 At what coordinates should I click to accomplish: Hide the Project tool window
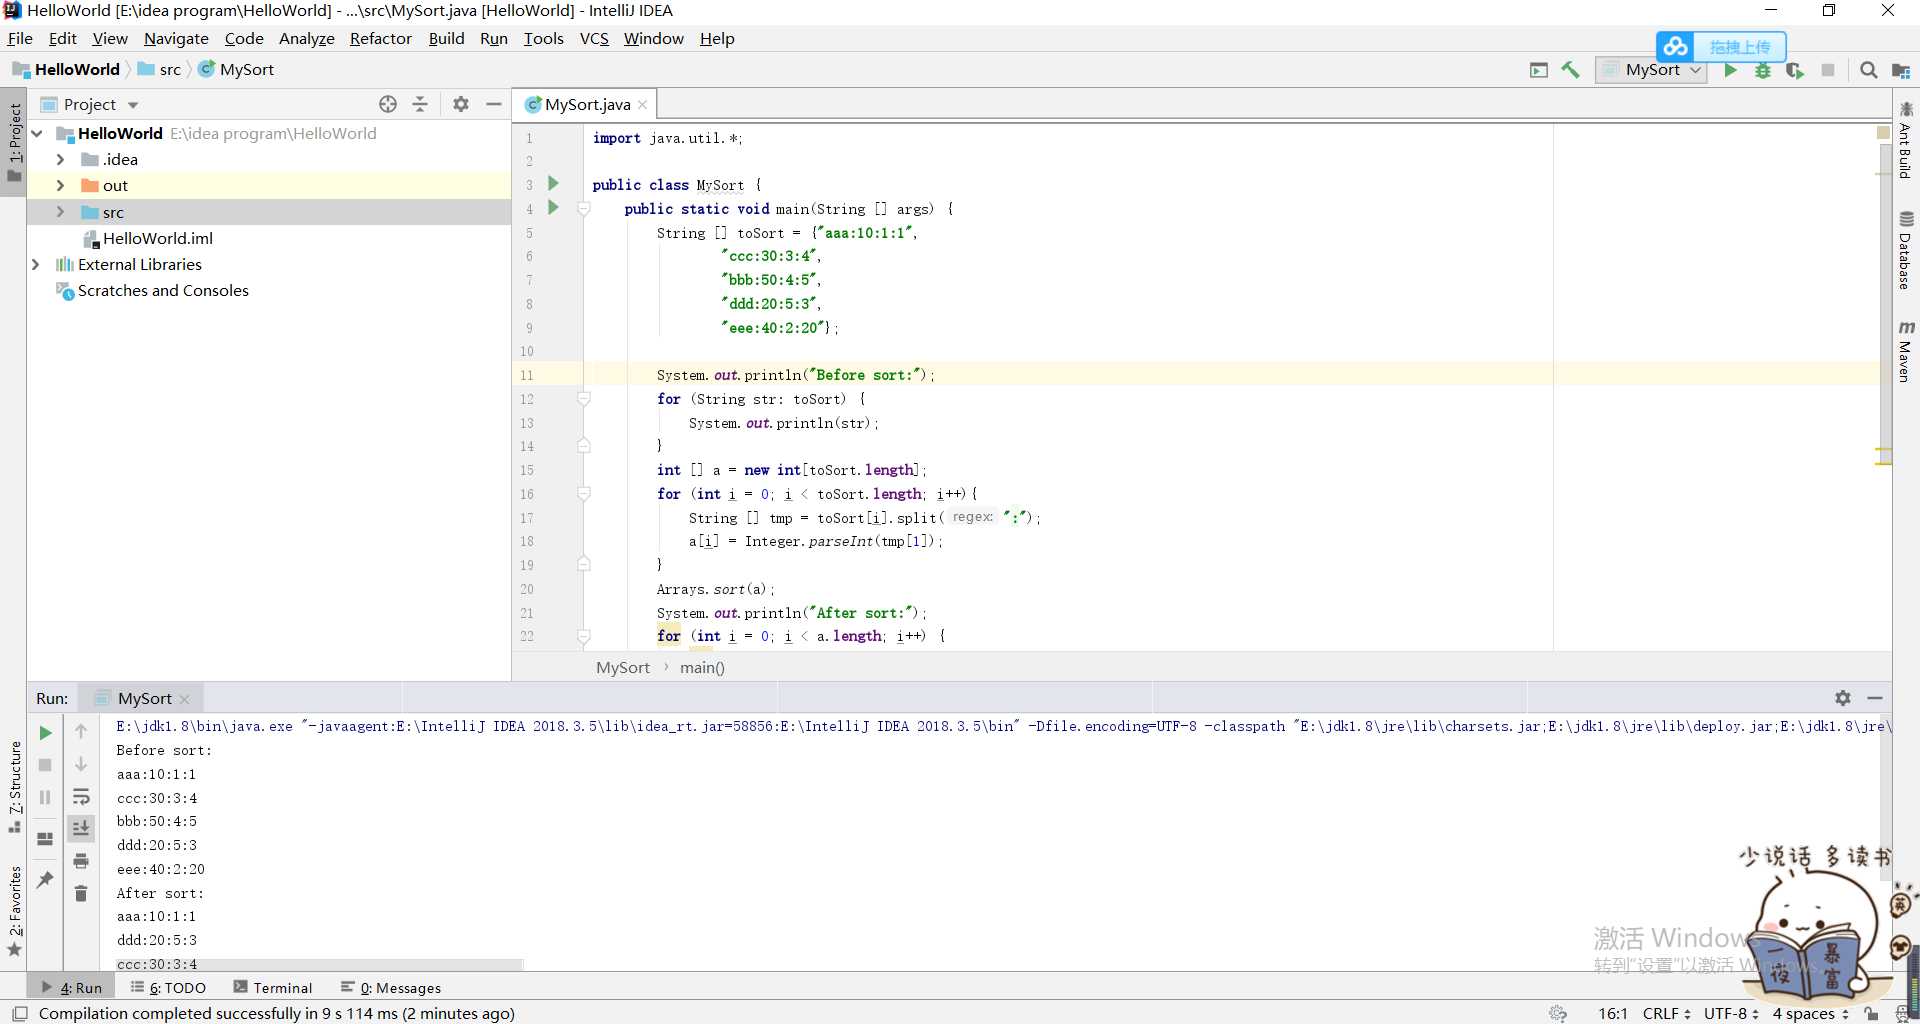click(494, 104)
